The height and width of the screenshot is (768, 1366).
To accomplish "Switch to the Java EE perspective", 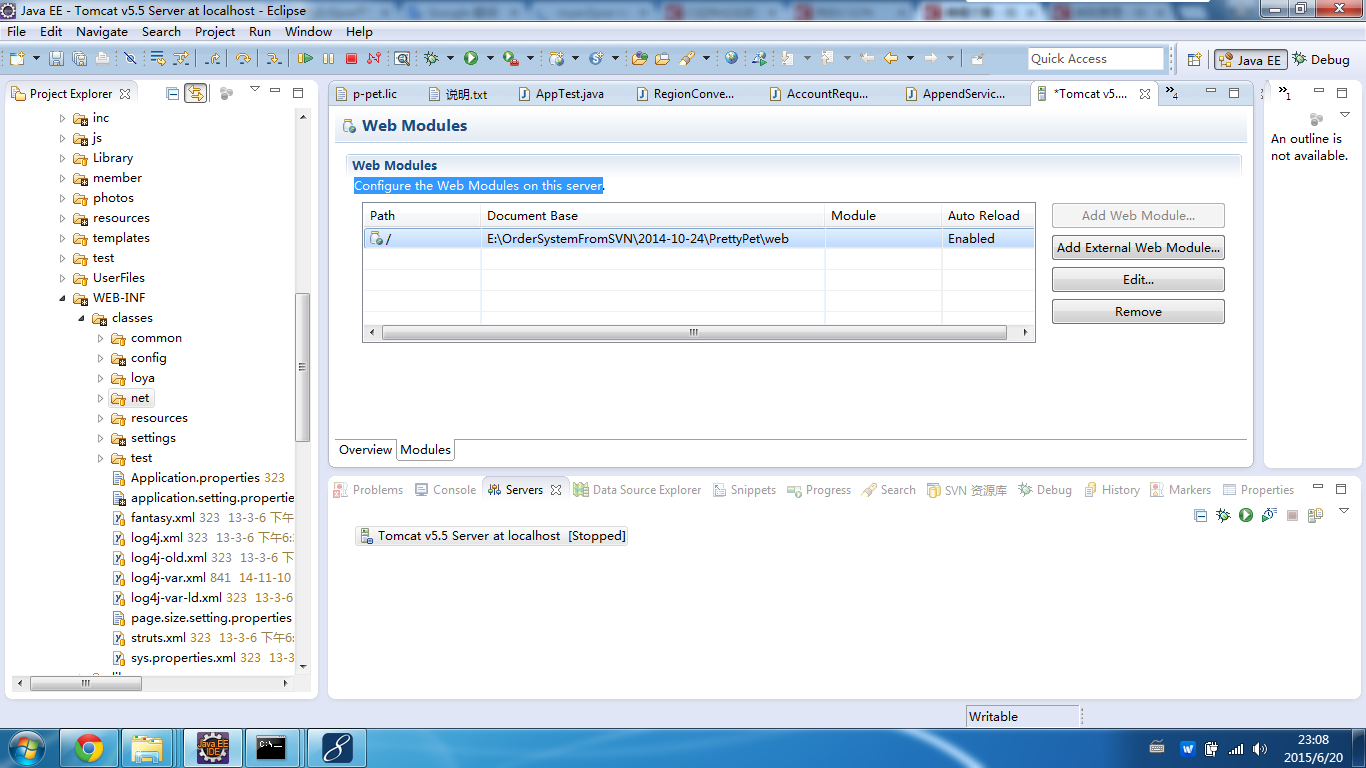I will [x=1249, y=60].
